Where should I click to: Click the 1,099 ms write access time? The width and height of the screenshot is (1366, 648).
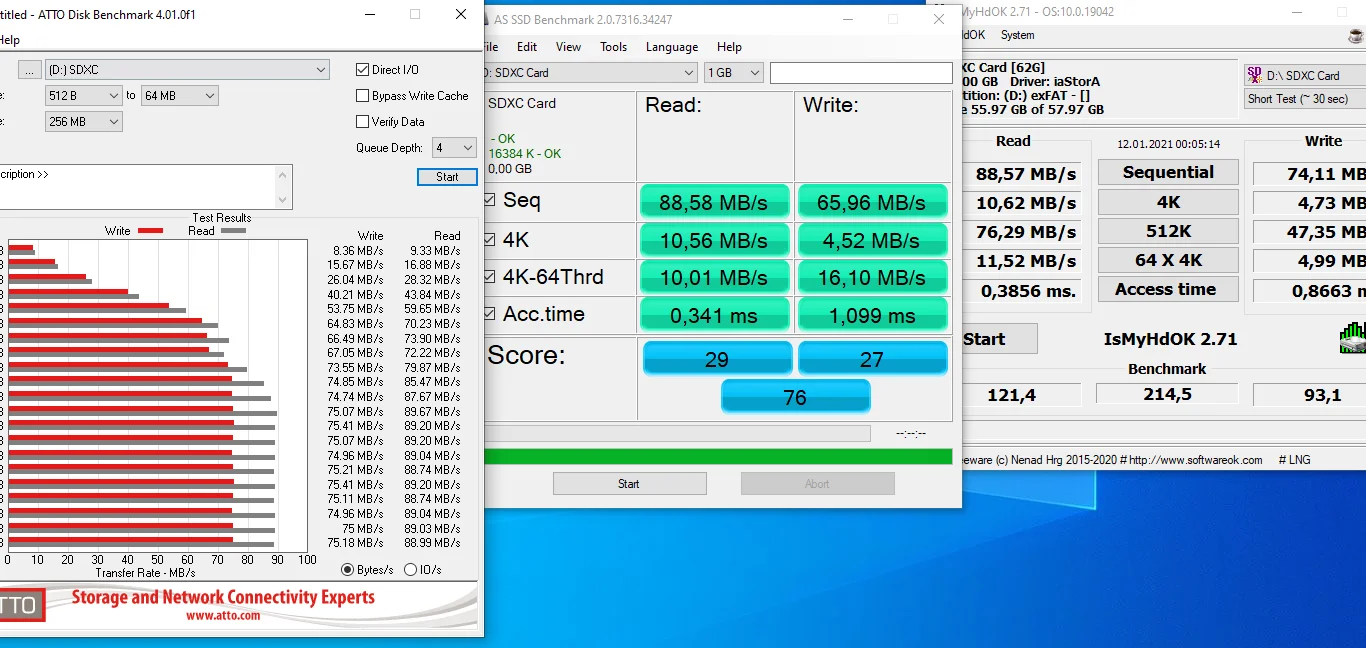click(872, 315)
